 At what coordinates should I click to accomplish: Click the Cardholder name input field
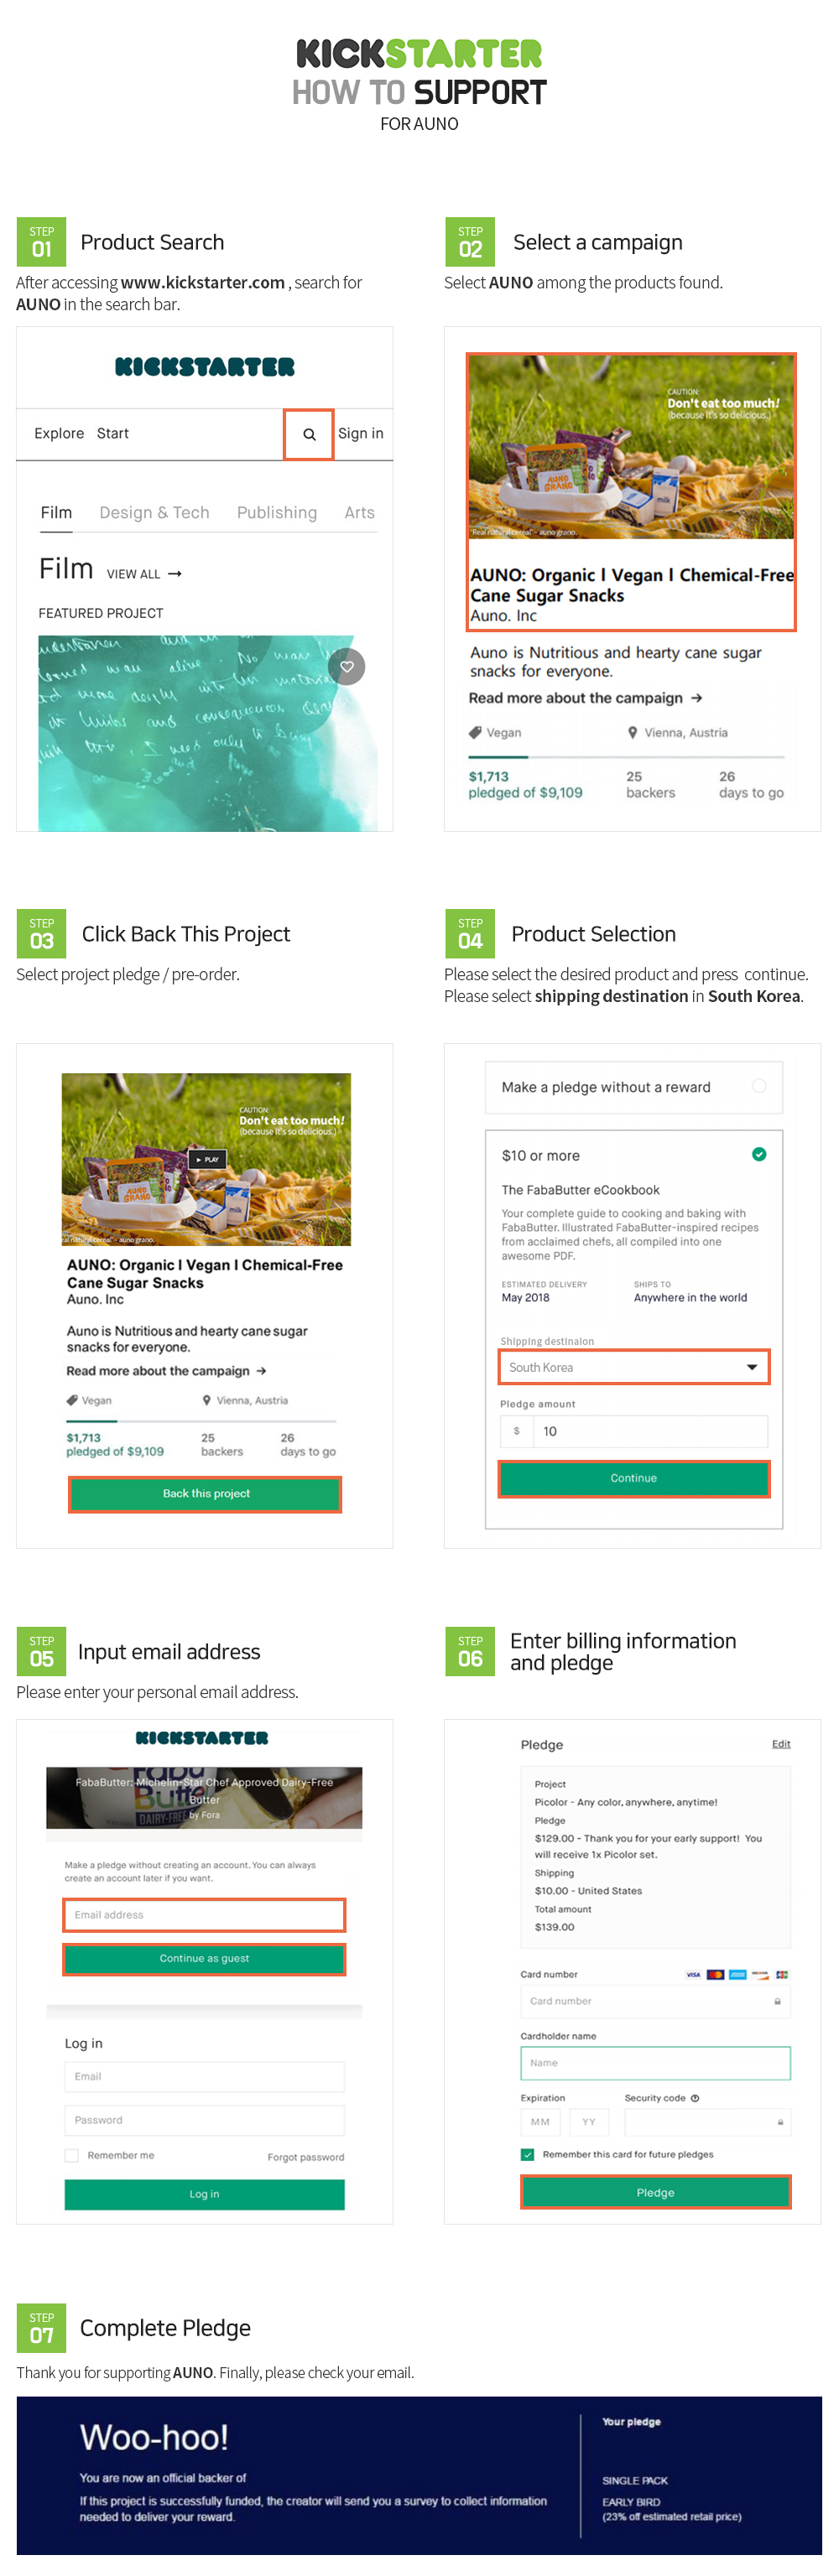pos(655,2062)
